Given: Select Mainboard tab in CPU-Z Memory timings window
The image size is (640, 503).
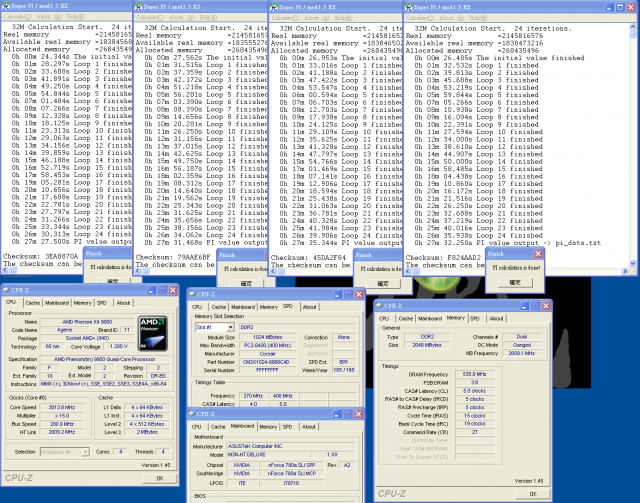Looking at the screenshot, I should (430, 318).
